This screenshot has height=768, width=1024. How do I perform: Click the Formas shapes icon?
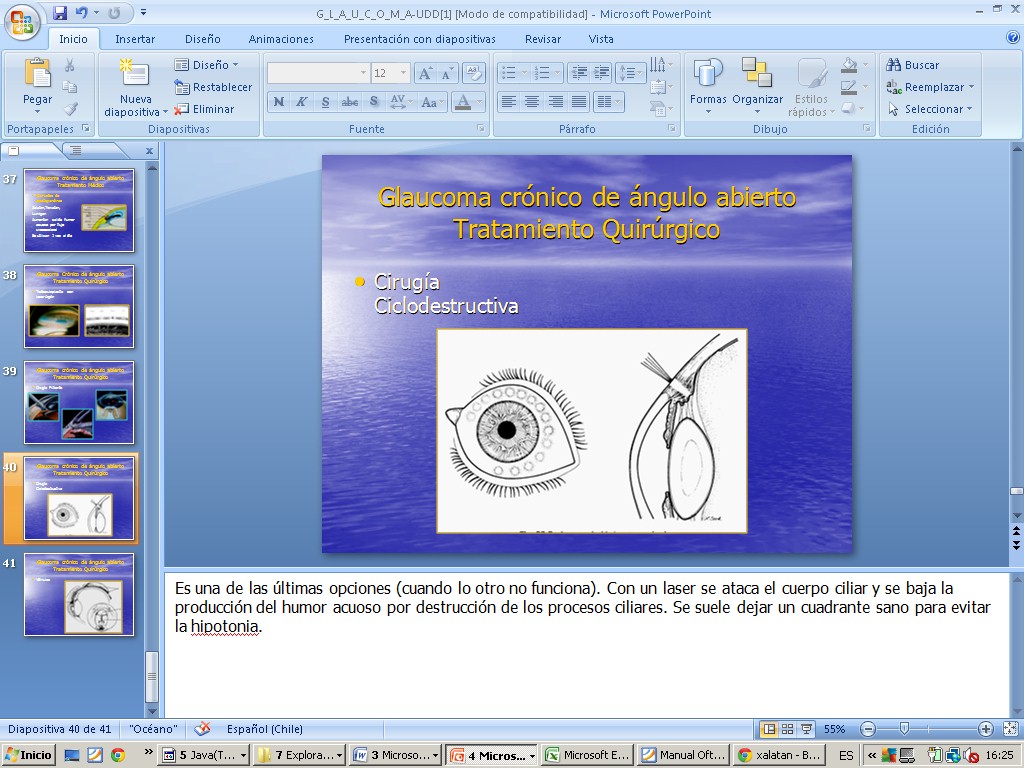pos(708,74)
